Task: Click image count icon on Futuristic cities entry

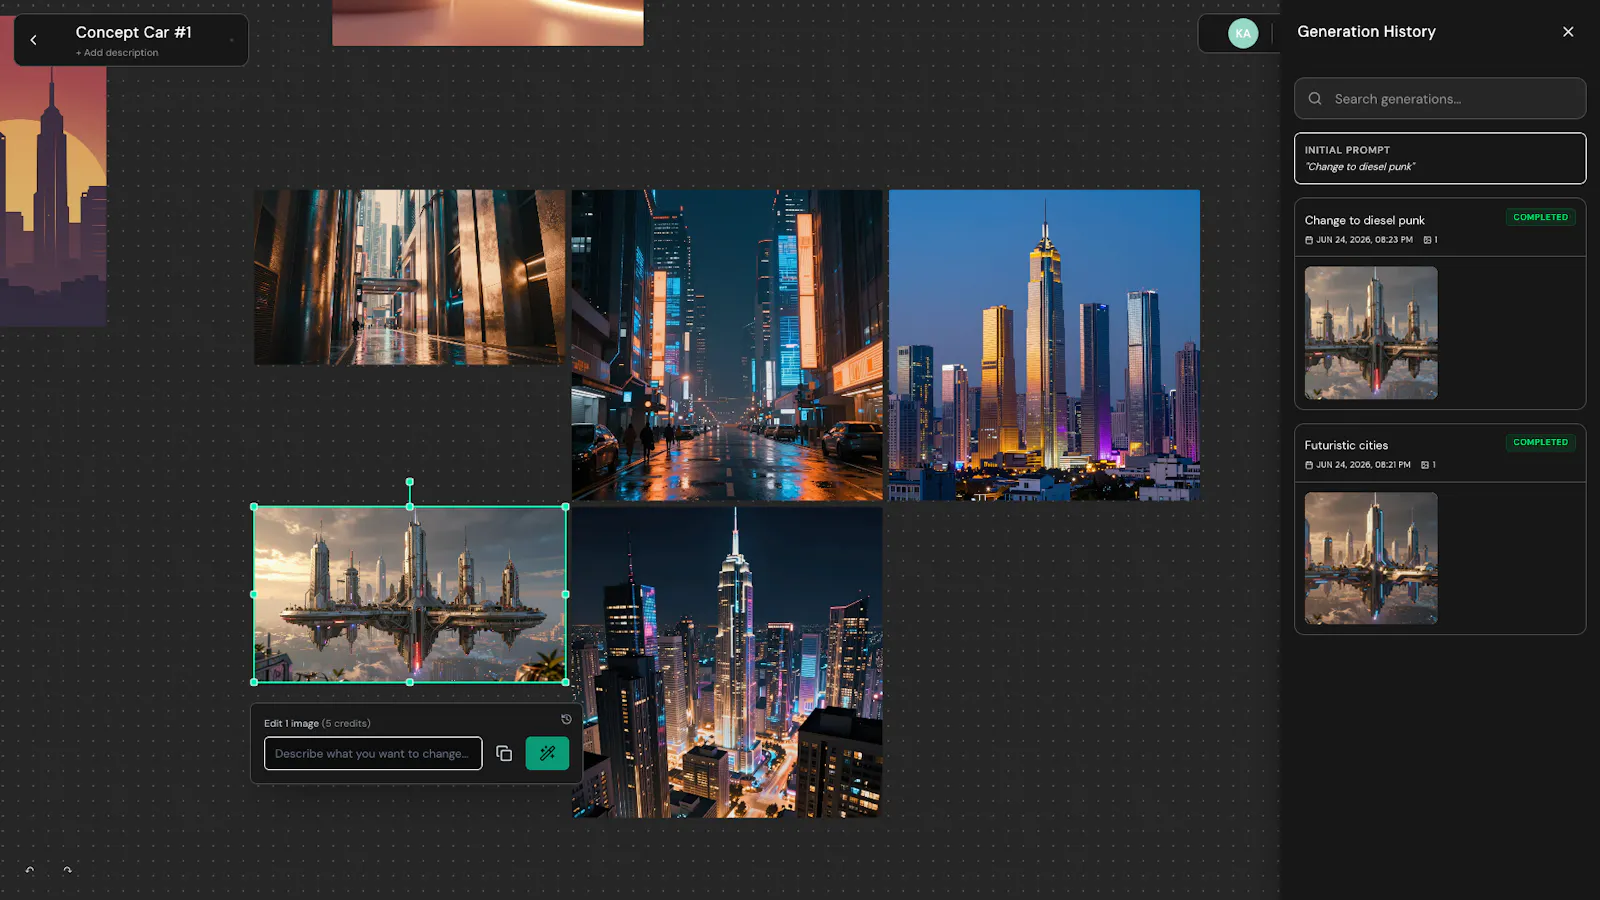Action: tap(1426, 465)
